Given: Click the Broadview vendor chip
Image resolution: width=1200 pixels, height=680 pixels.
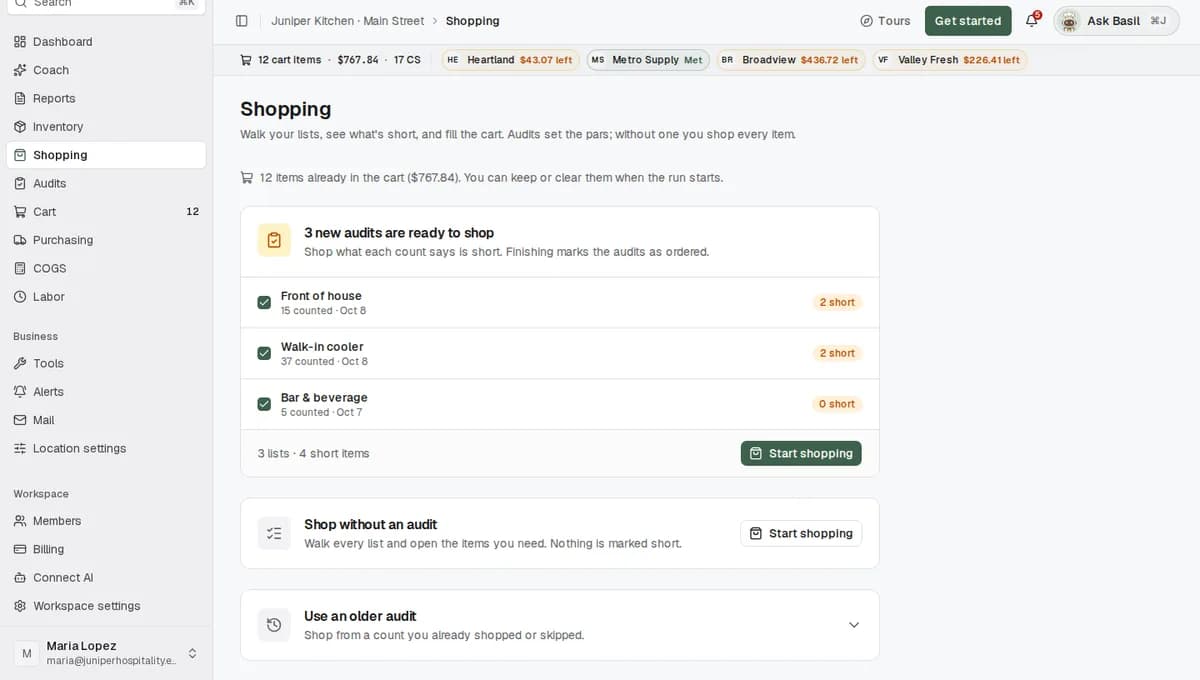Looking at the screenshot, I should point(790,60).
